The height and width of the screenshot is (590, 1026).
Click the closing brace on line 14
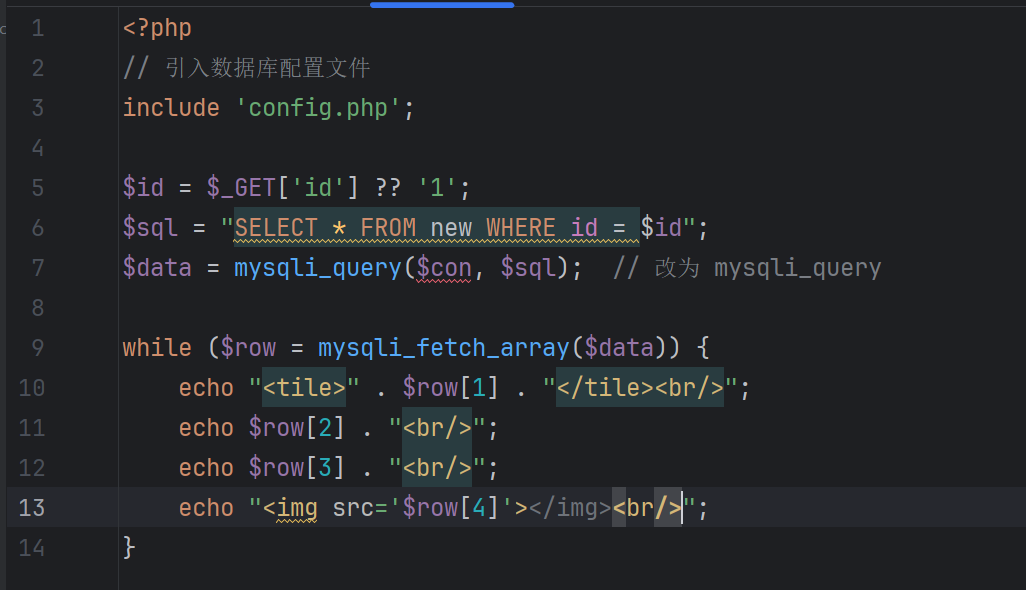coord(129,547)
